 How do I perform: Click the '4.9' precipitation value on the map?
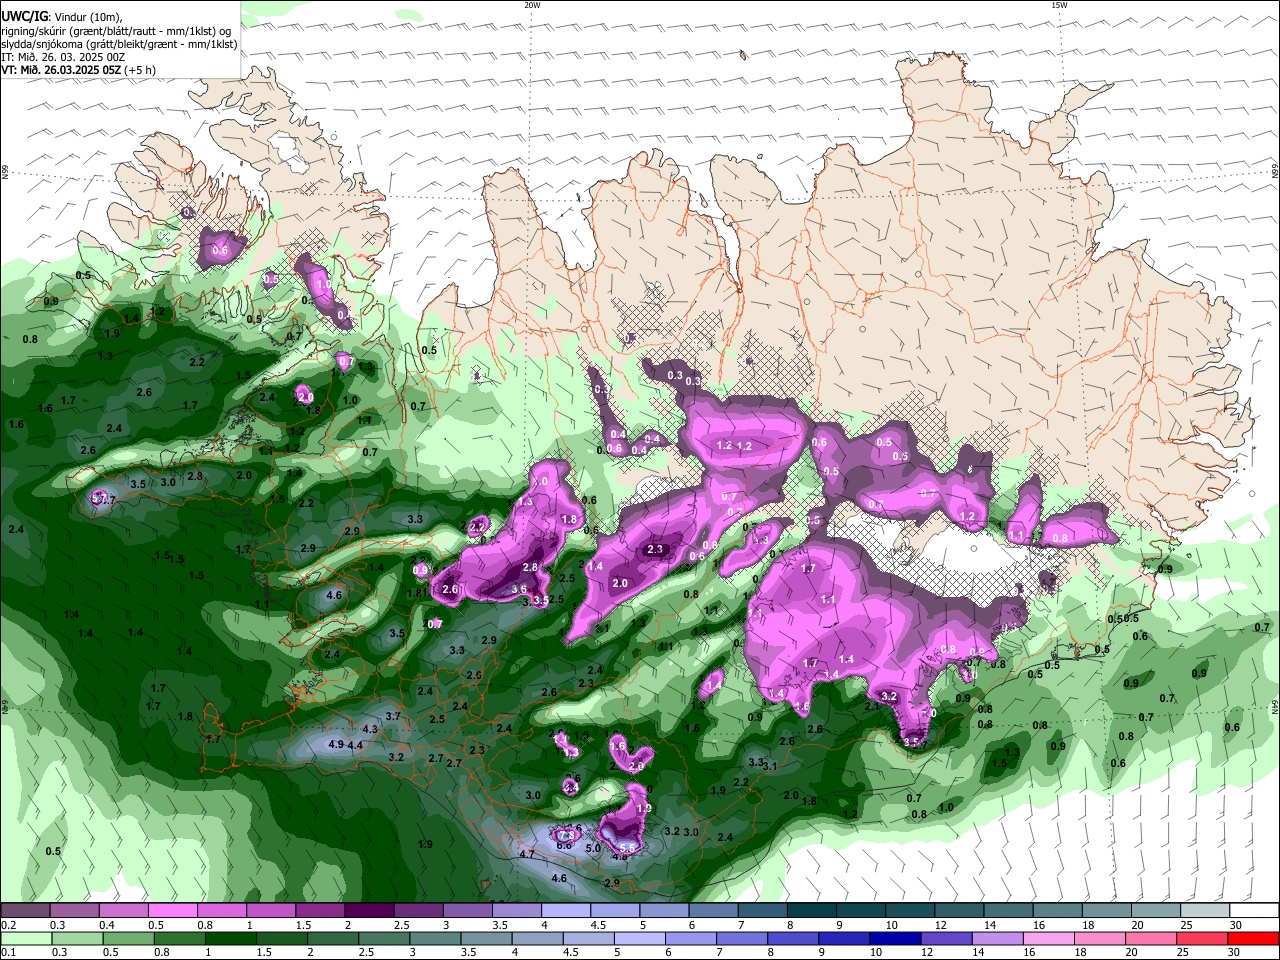[336, 744]
